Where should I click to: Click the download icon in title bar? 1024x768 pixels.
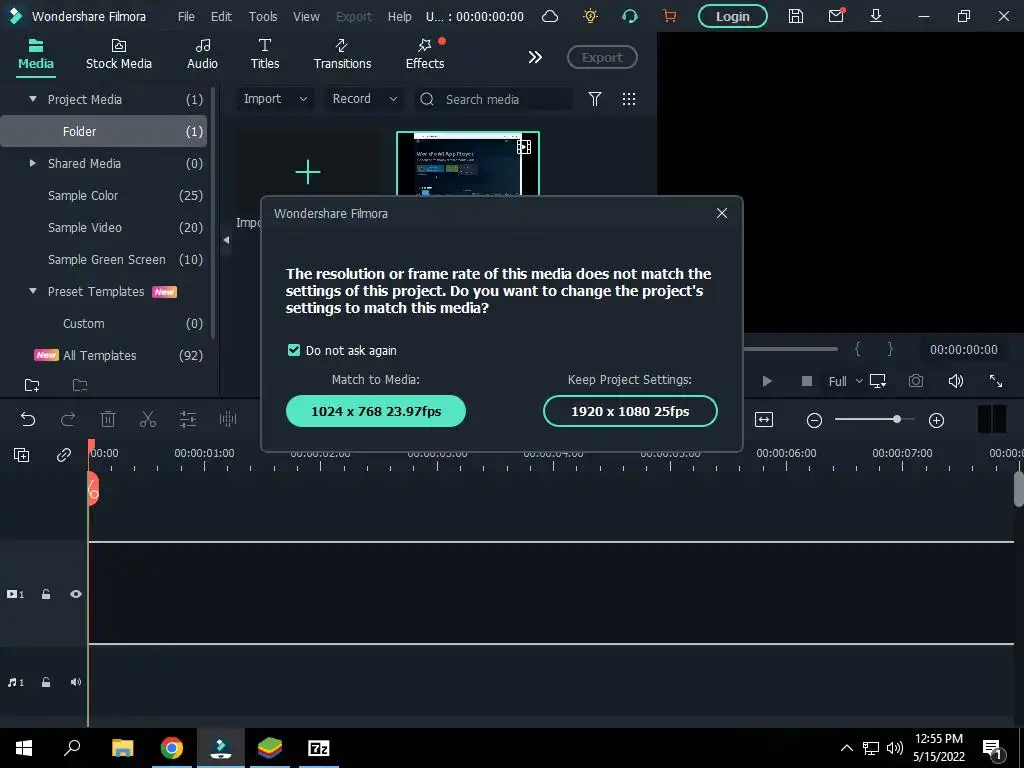(876, 16)
